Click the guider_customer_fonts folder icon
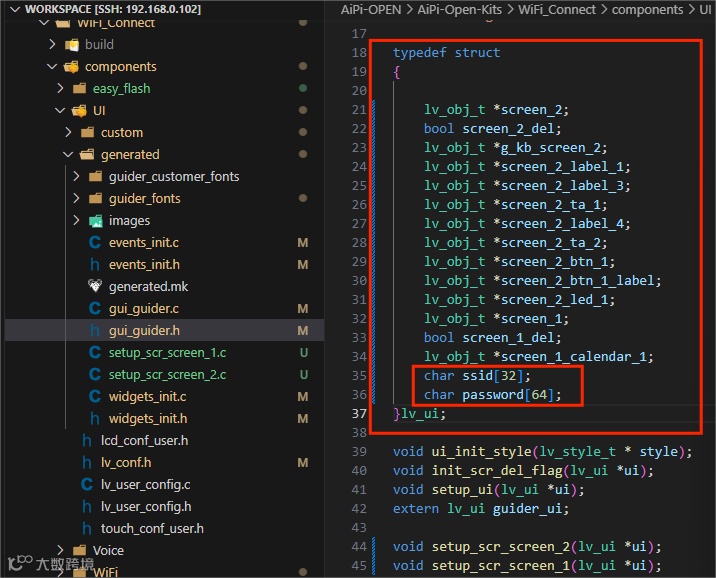Screen dimensions: 716x578 point(95,176)
